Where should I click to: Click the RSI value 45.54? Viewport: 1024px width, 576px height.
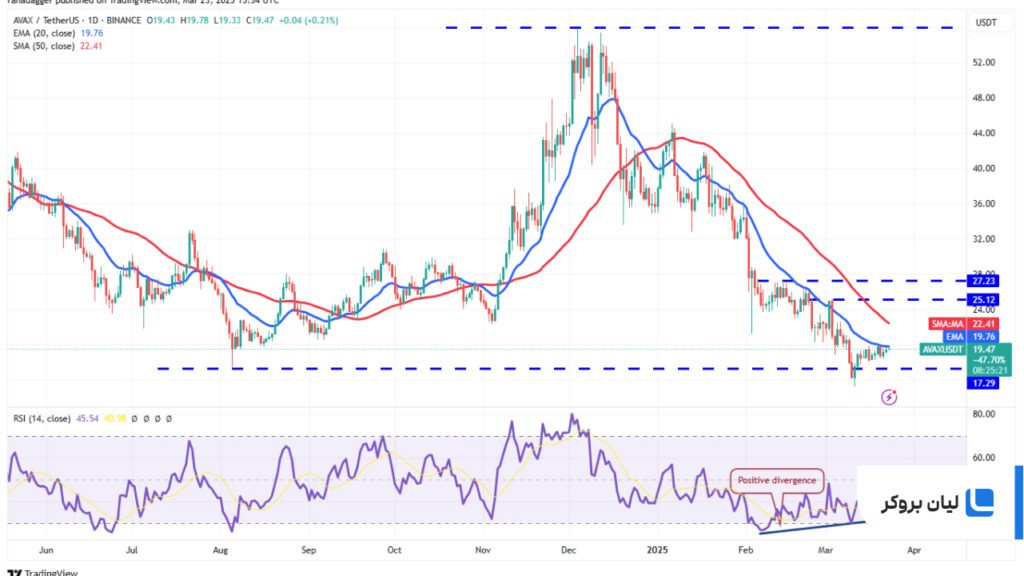pos(87,419)
